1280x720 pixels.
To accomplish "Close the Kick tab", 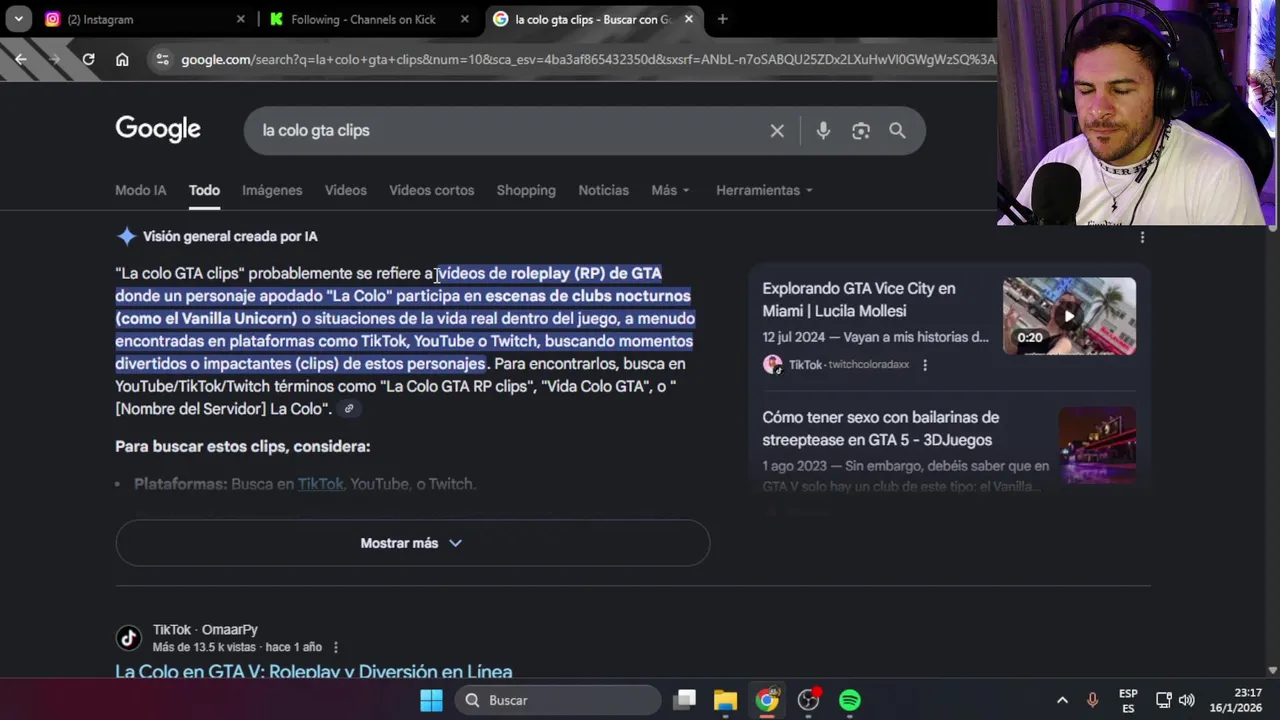I will pyautogui.click(x=464, y=19).
